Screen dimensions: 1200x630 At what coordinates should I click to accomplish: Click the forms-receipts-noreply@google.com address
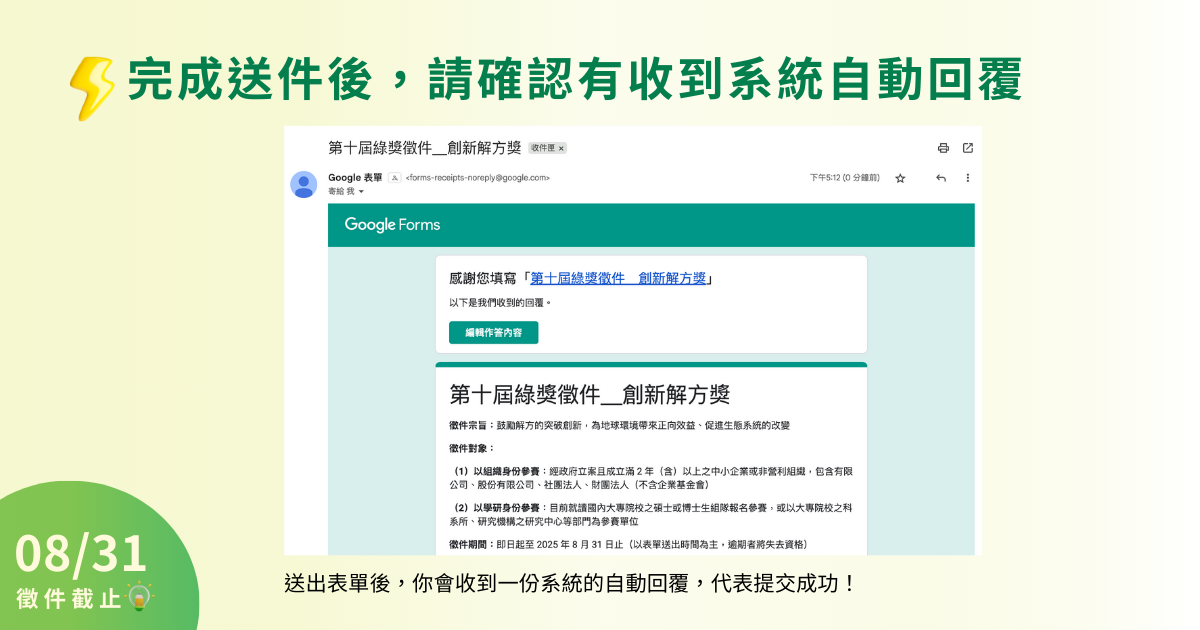point(477,177)
